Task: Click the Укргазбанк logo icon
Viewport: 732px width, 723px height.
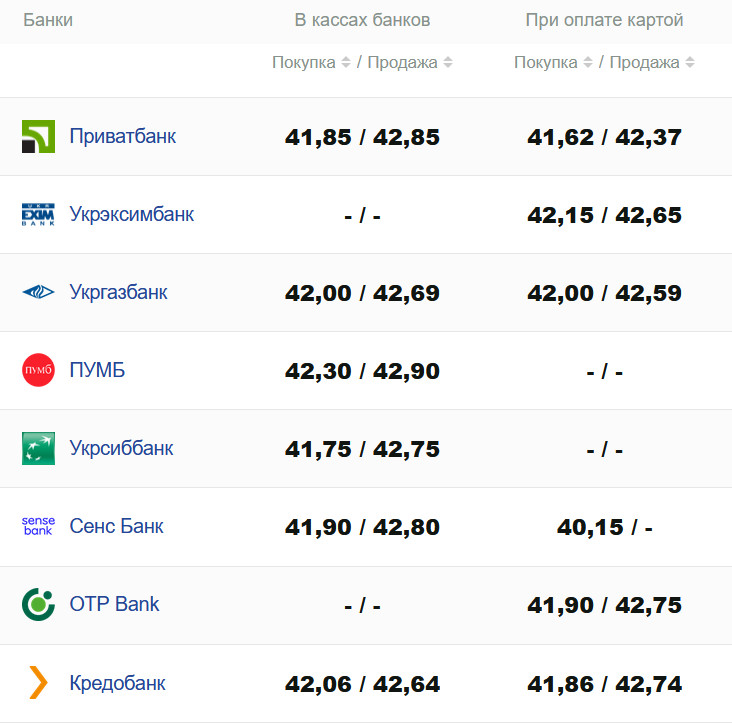Action: (38, 293)
